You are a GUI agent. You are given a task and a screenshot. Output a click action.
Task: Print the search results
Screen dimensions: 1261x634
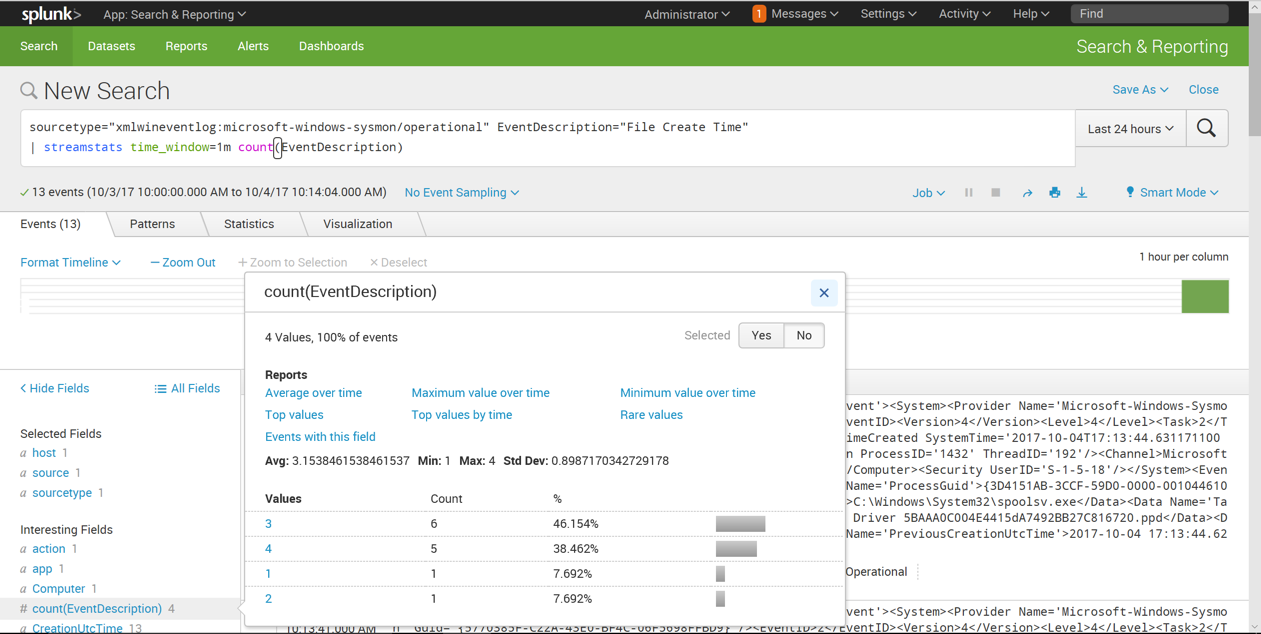pos(1054,193)
